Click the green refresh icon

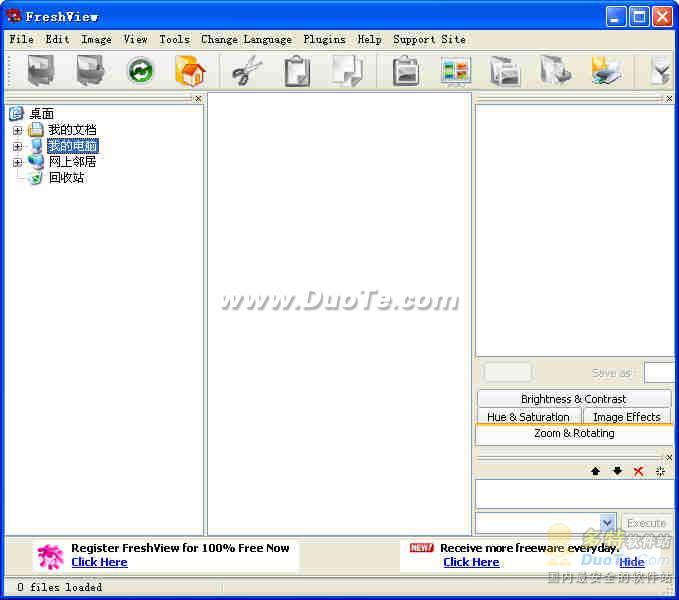coord(140,71)
